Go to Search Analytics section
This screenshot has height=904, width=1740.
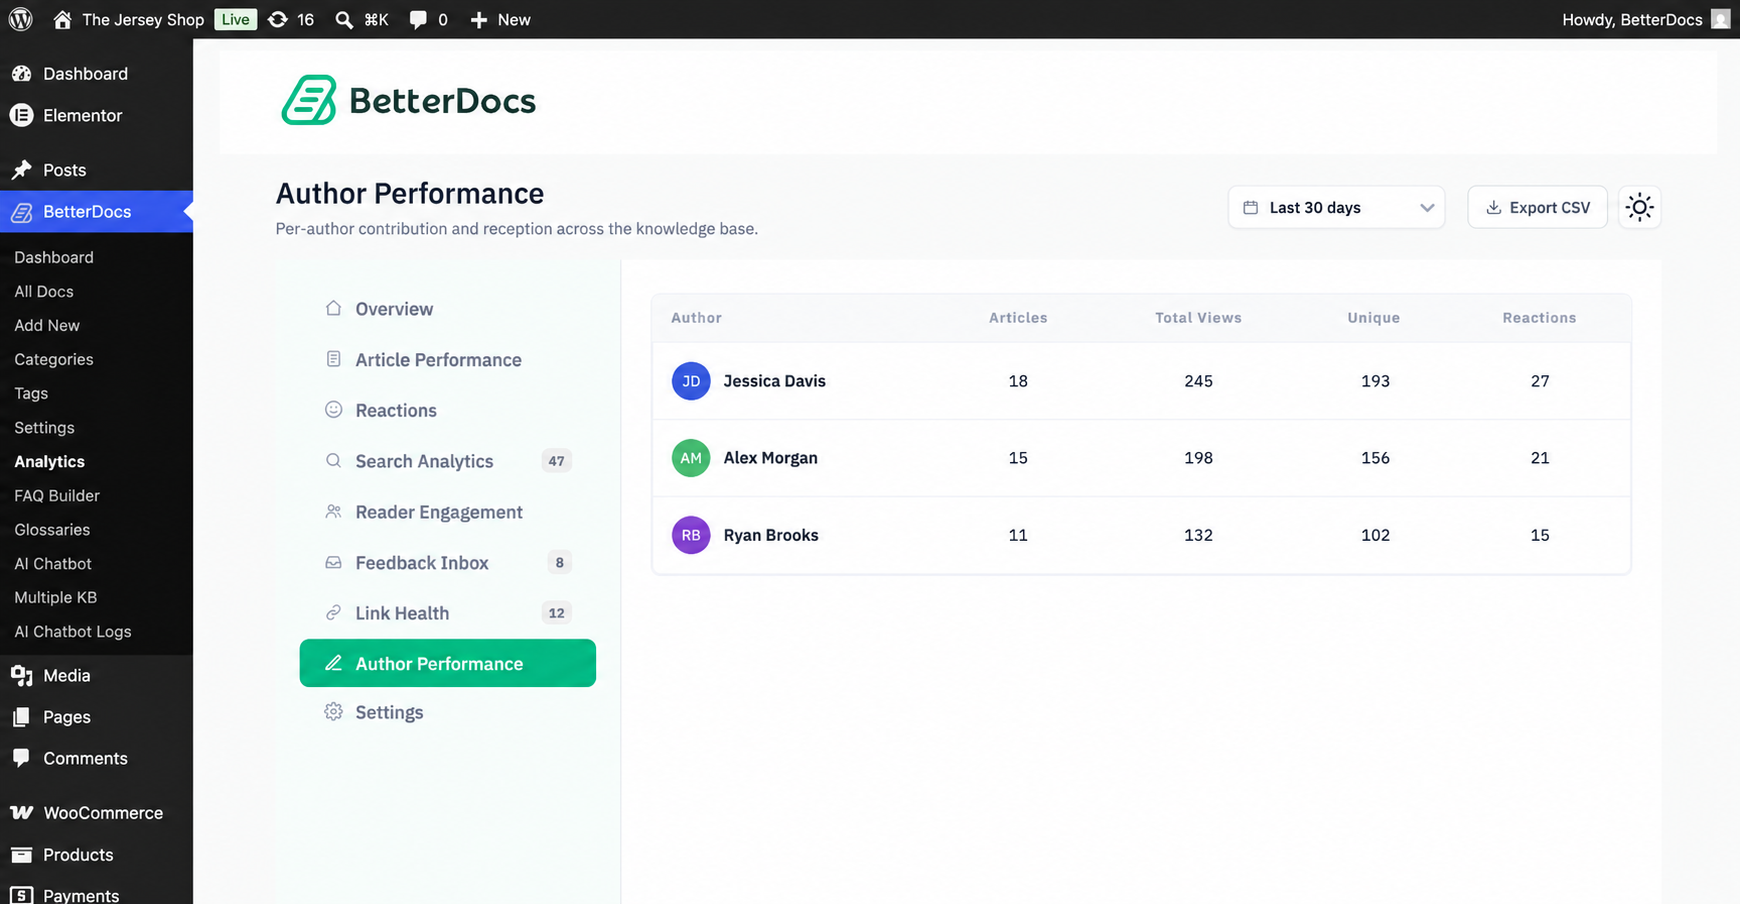(x=448, y=461)
